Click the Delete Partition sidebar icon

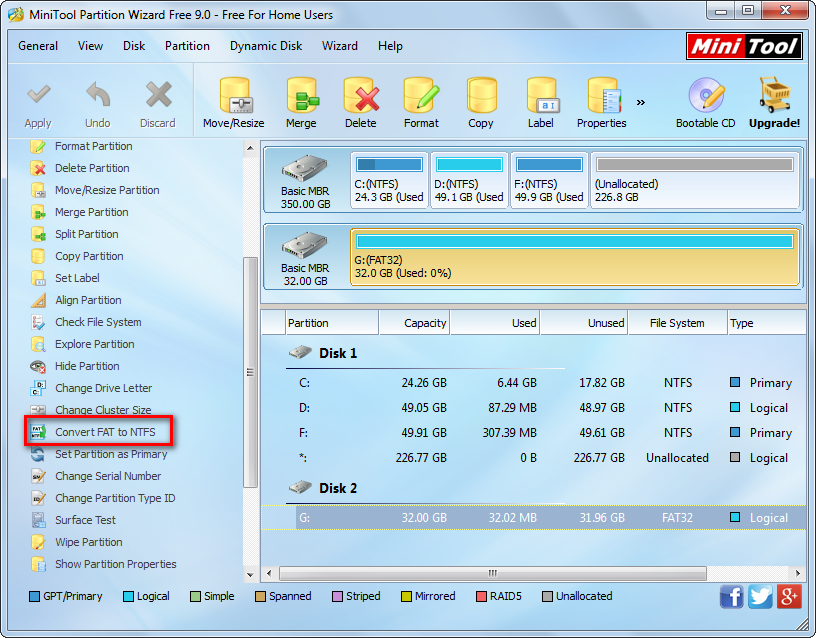tap(38, 169)
